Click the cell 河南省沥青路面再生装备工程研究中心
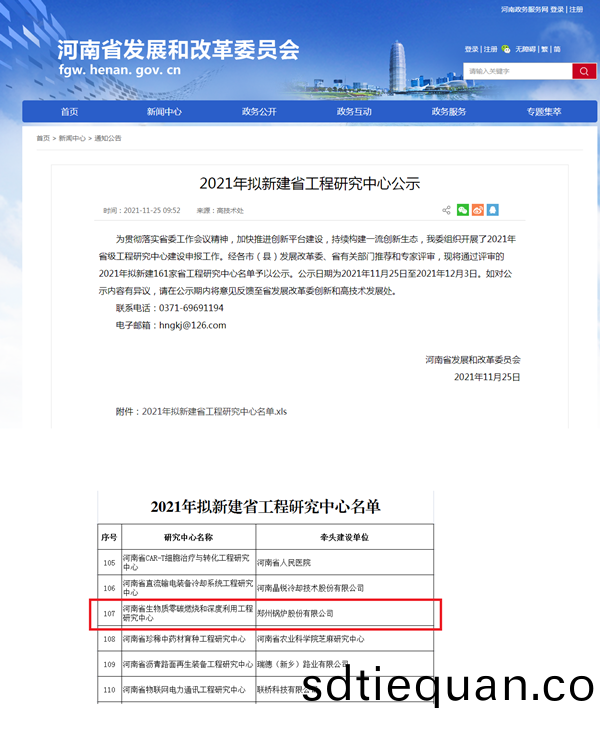This screenshot has width=600, height=730. click(188, 664)
